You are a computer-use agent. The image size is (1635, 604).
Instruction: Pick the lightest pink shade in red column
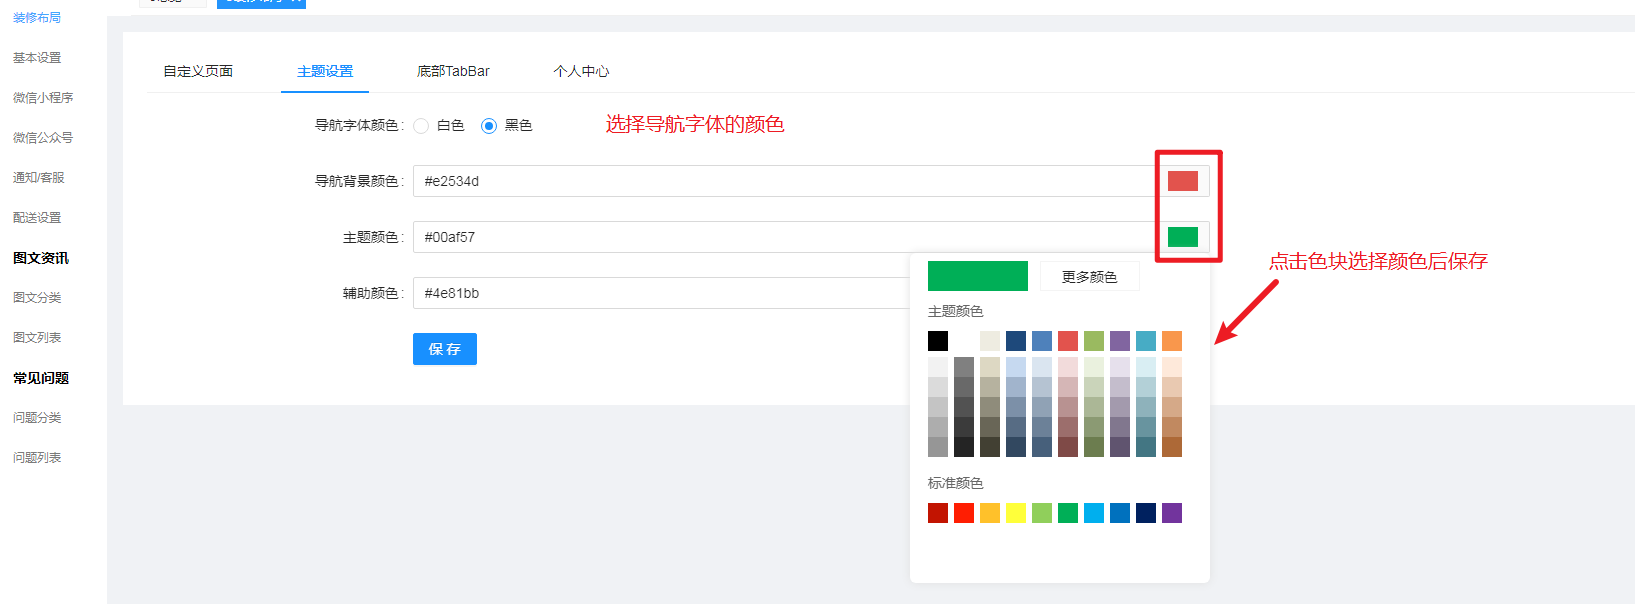pyautogui.click(x=1068, y=367)
